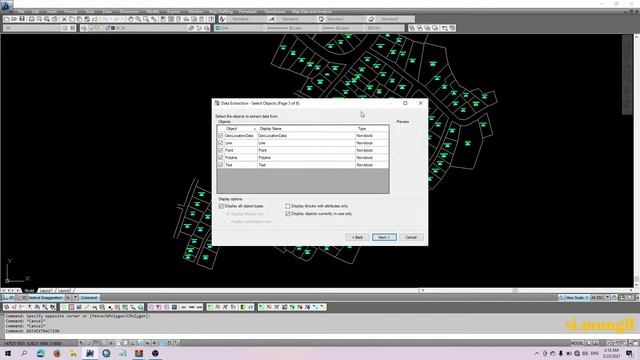Open the dimension style dropdown
This screenshot has width=640, height=360.
point(296,19)
